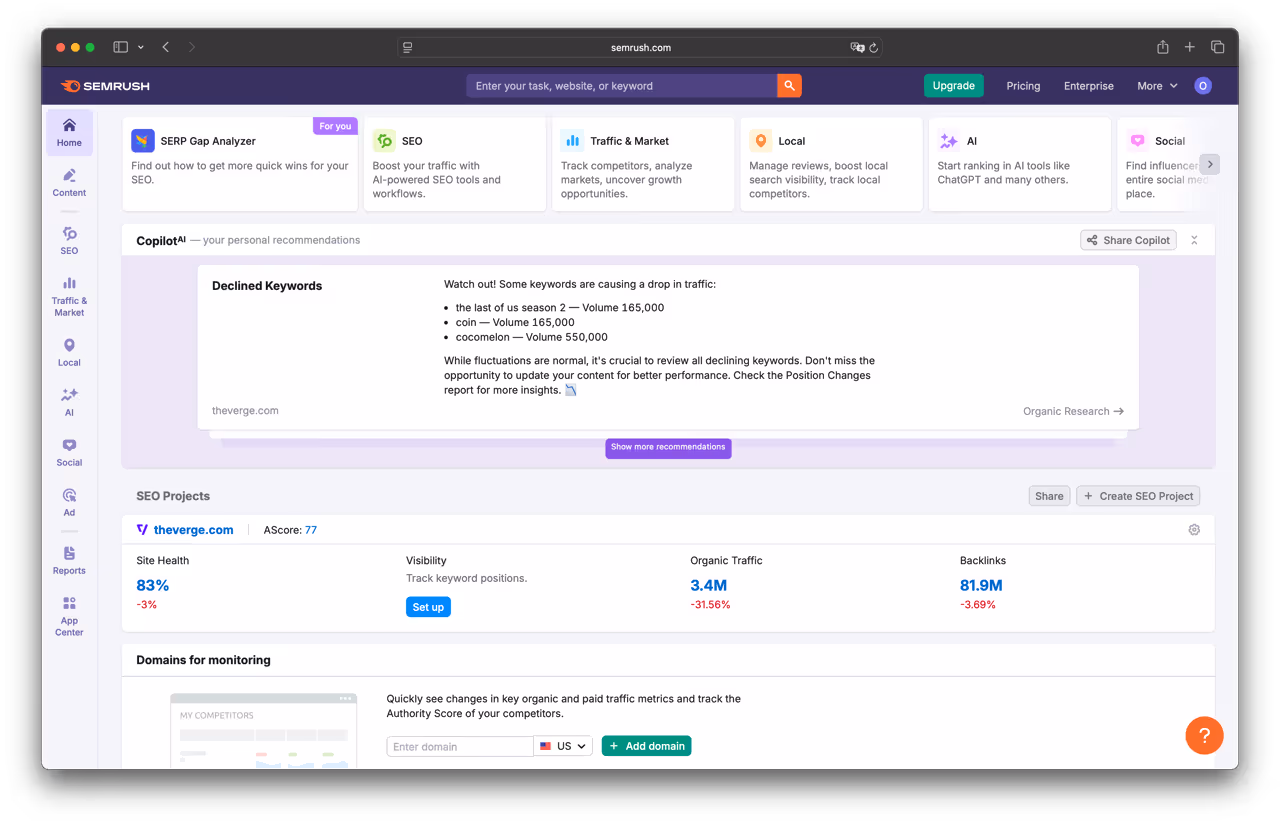Click the green Upgrade button
Image resolution: width=1280 pixels, height=824 pixels.
click(953, 86)
